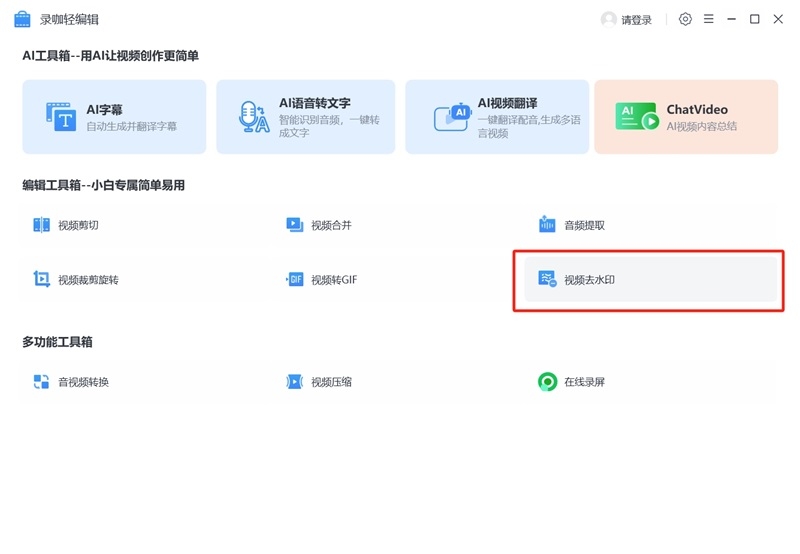Click the ChatVideo green AI icon
The height and width of the screenshot is (554, 800).
pos(637,116)
